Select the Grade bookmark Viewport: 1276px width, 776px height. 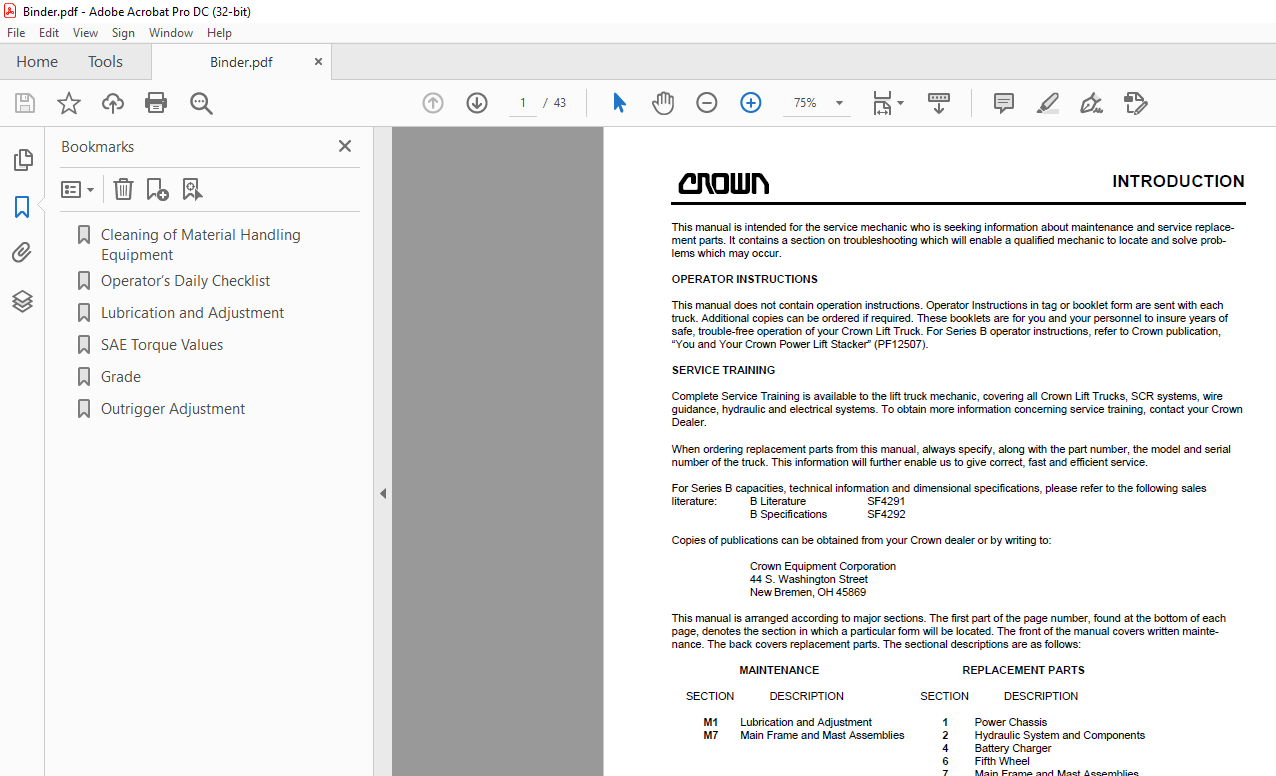tap(121, 377)
